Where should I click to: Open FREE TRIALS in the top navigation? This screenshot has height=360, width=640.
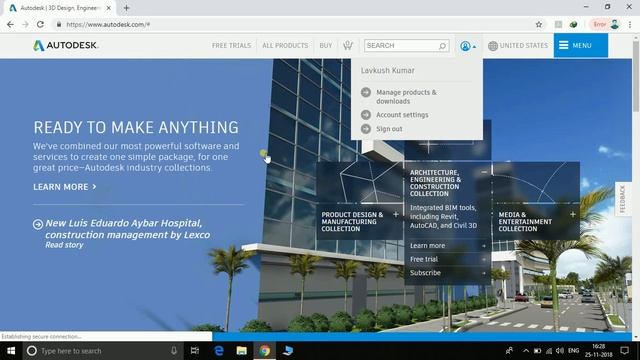point(231,45)
